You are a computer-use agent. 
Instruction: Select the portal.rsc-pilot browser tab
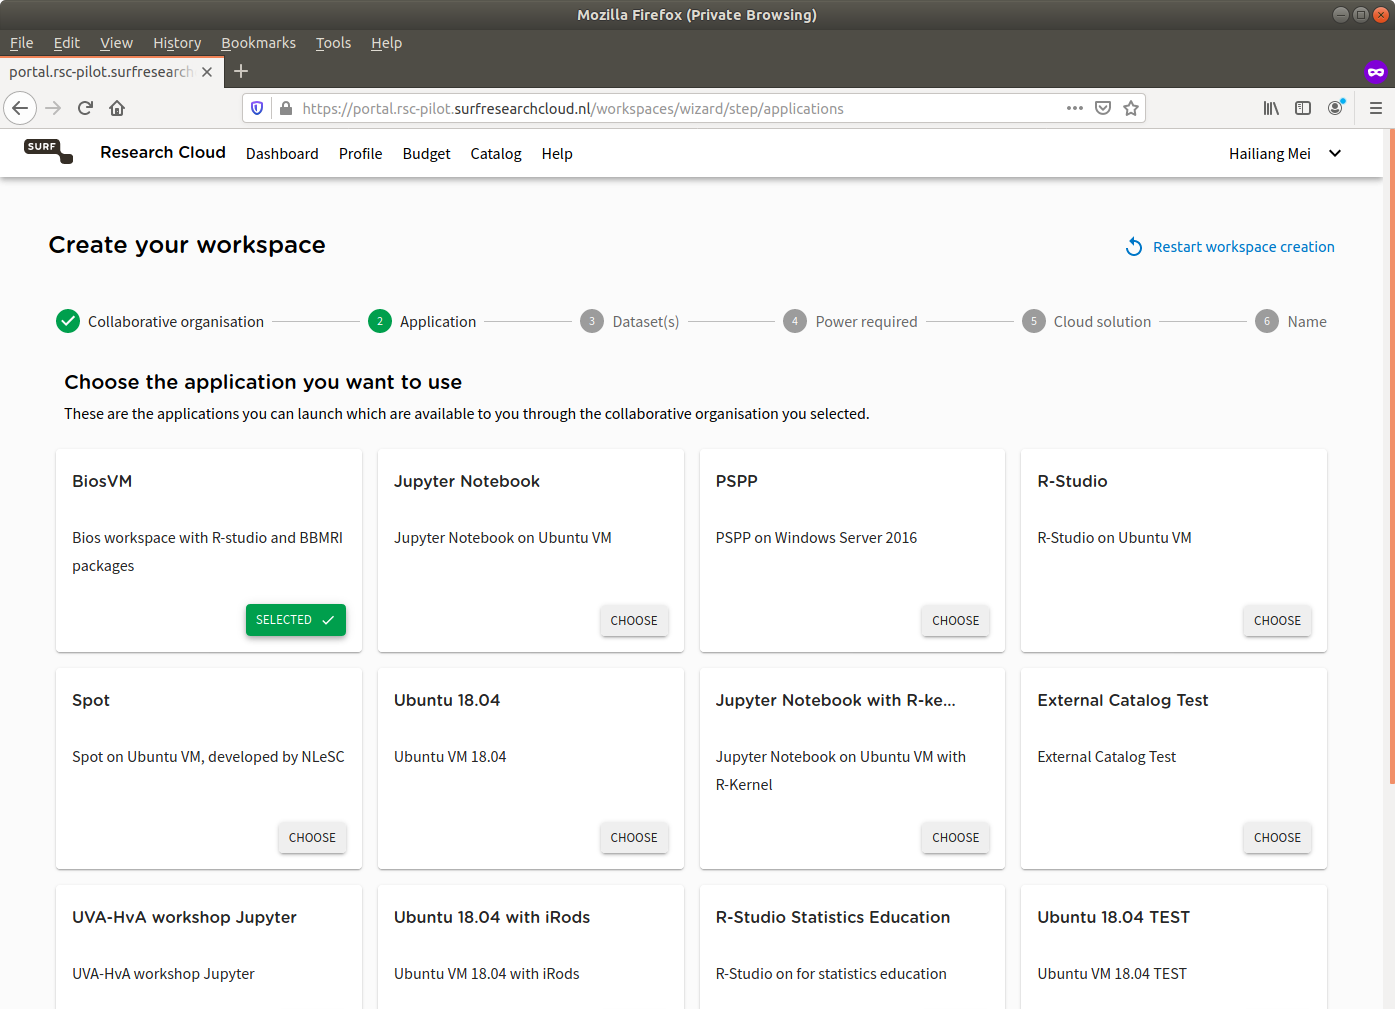tap(111, 72)
